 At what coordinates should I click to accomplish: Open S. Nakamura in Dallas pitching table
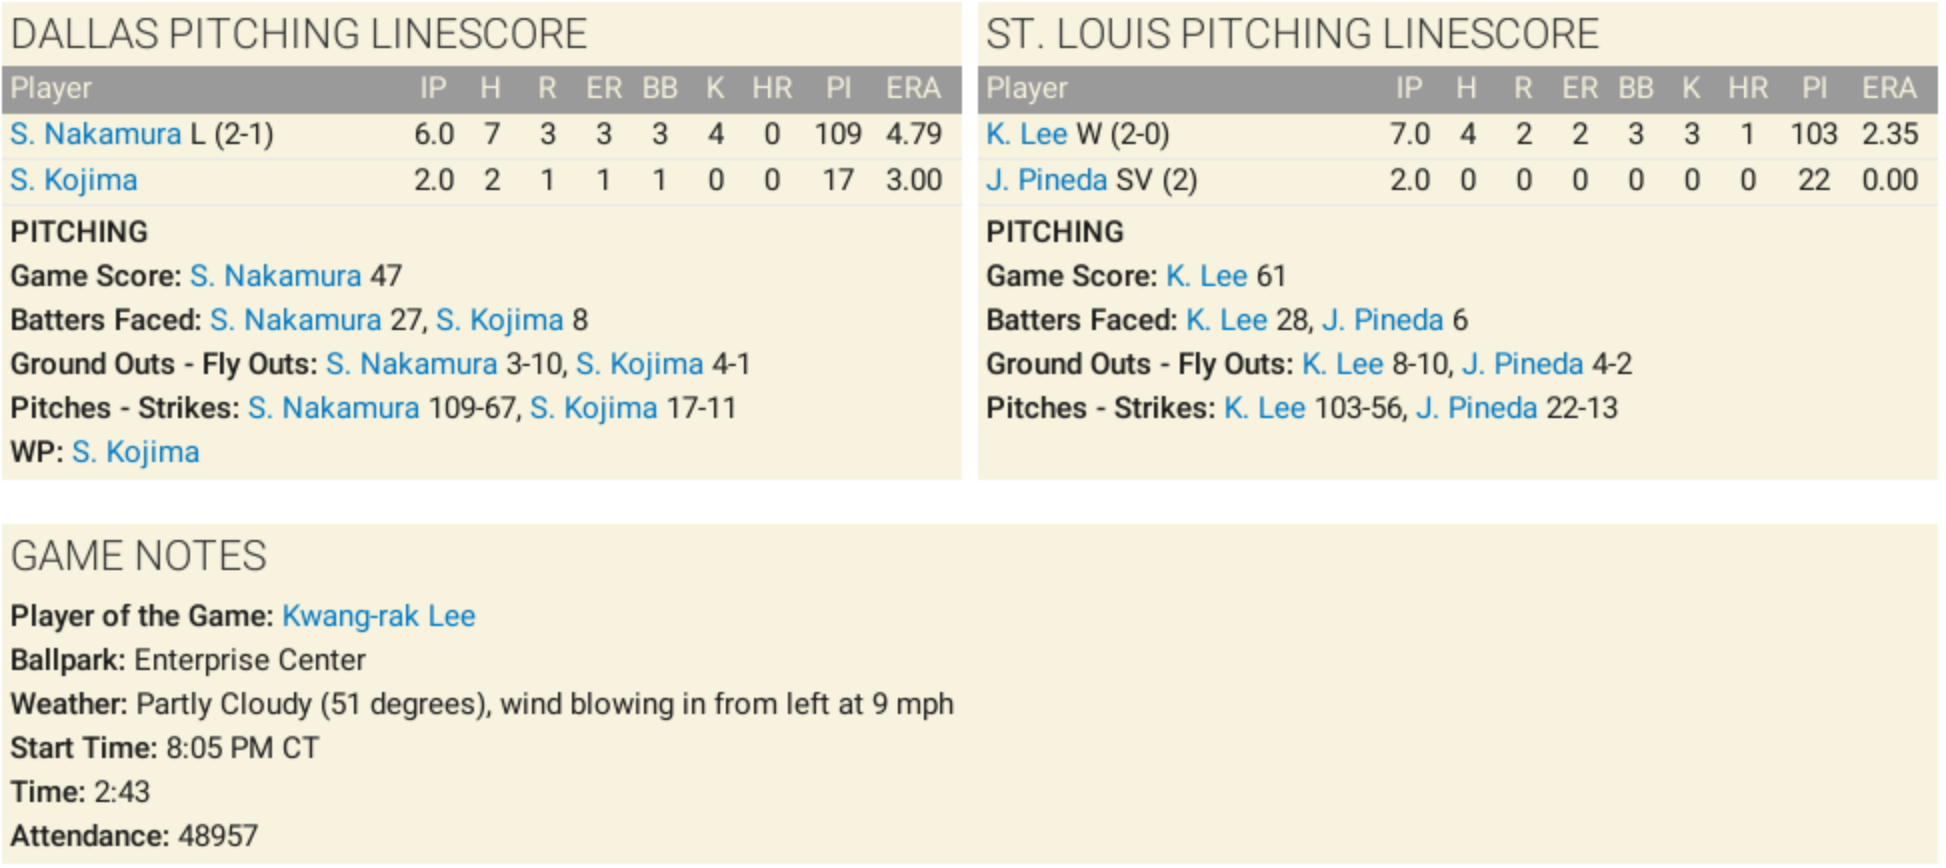(x=96, y=134)
